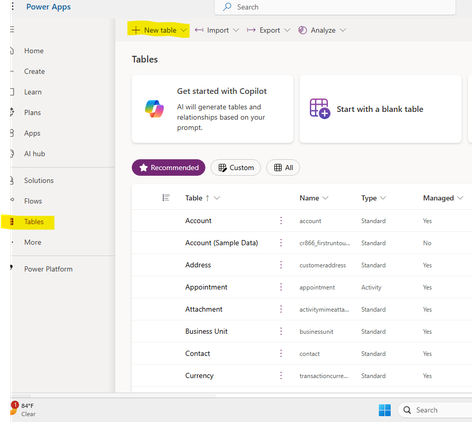Open more options for the Address row

(x=281, y=265)
